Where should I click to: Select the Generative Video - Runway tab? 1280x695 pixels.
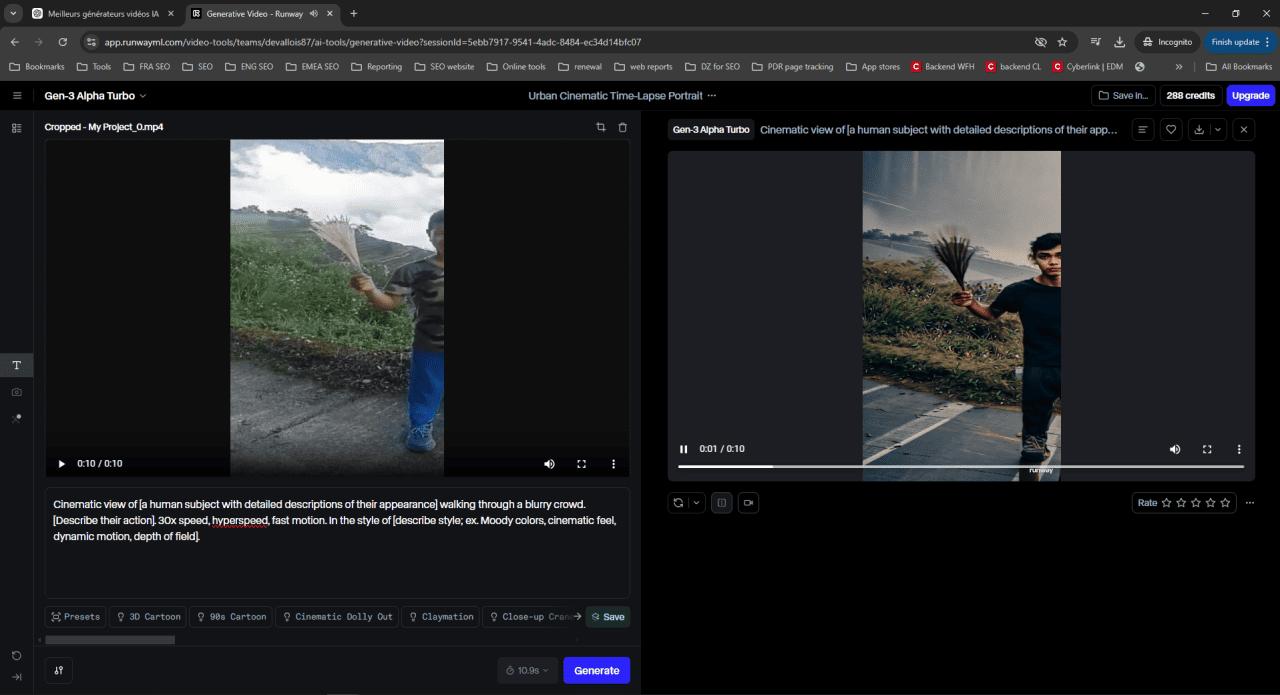(x=261, y=14)
